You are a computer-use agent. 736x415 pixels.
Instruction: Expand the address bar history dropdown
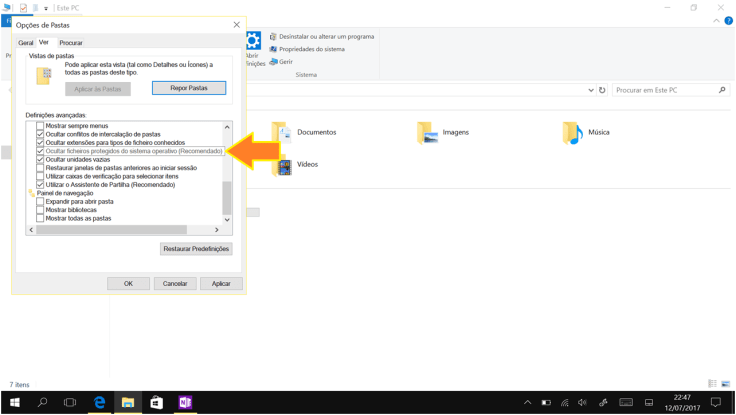(x=591, y=90)
